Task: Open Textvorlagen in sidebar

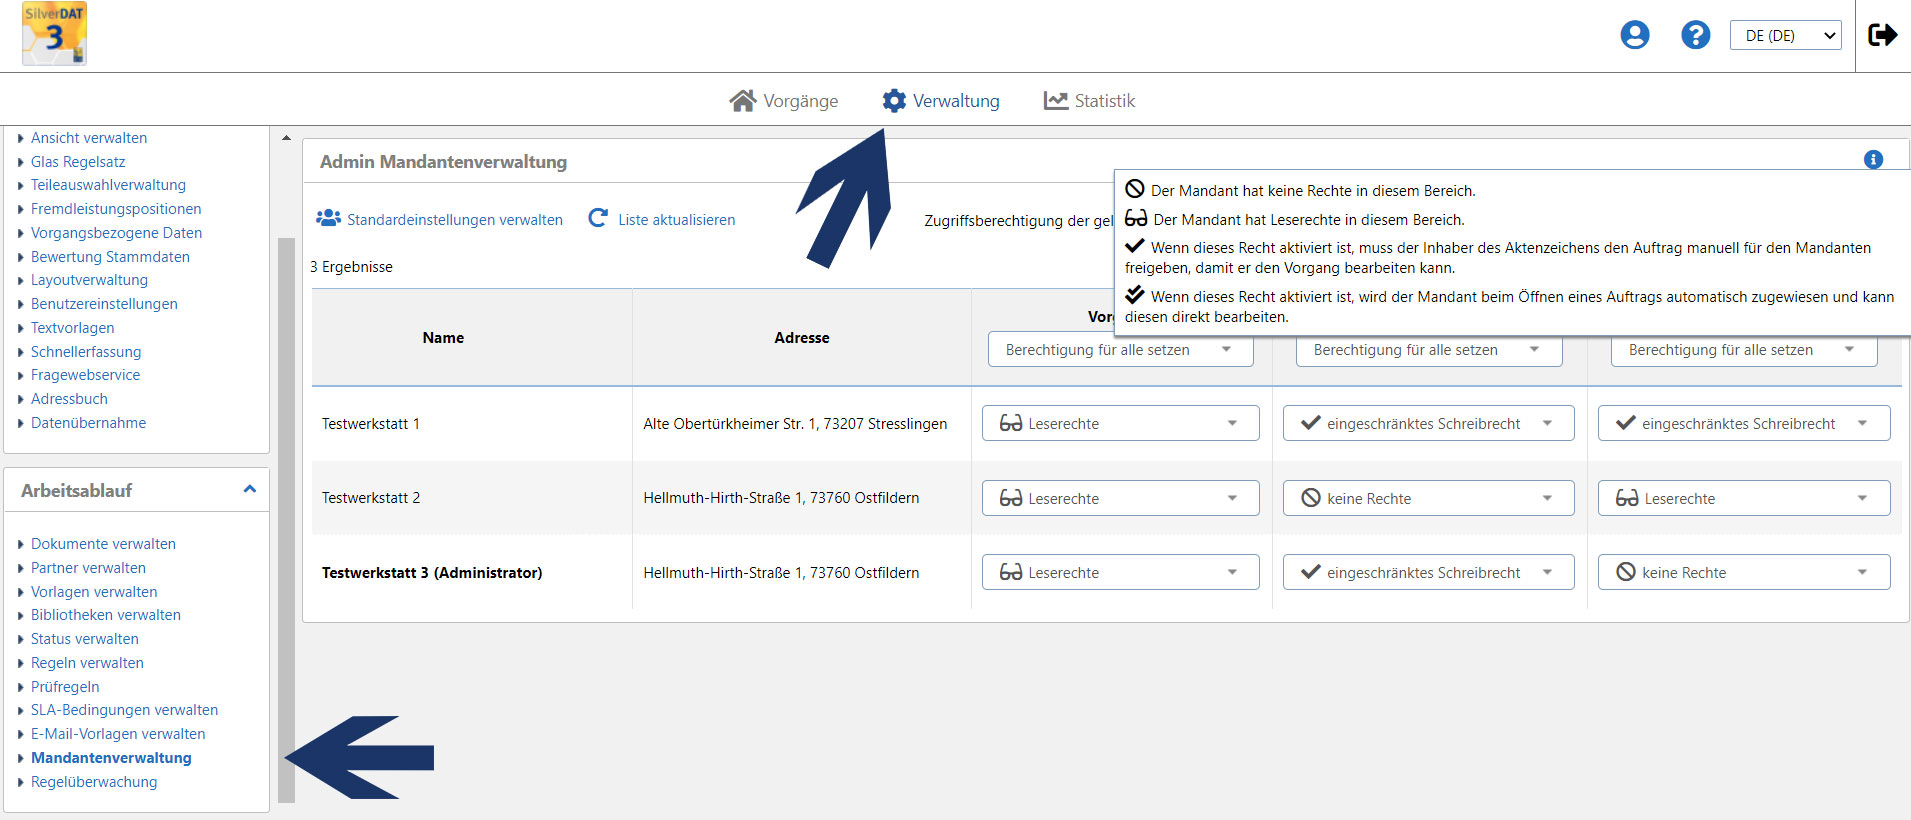Action: coord(72,328)
